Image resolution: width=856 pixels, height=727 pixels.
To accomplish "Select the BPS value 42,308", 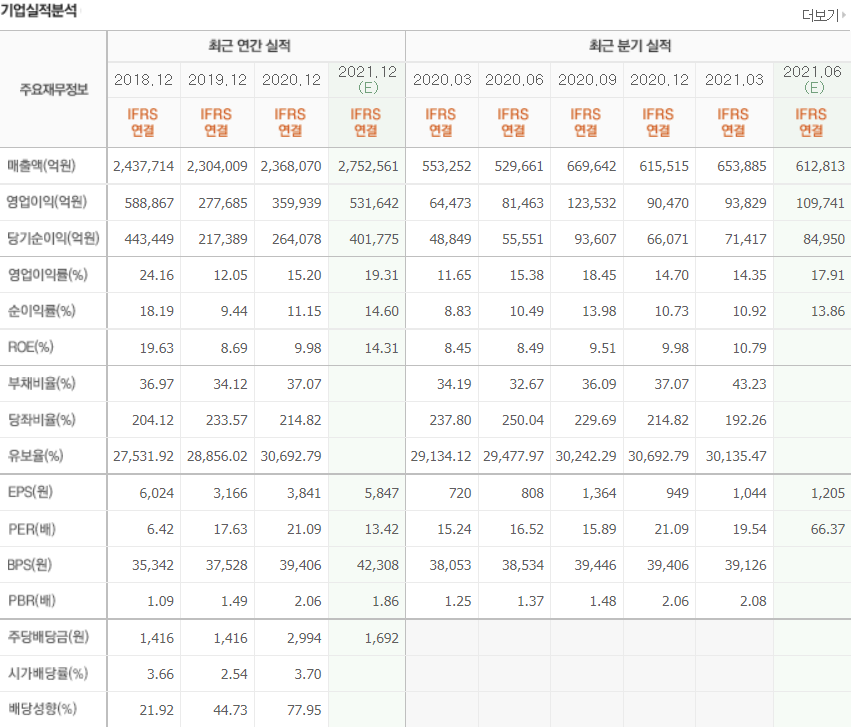I will point(378,565).
